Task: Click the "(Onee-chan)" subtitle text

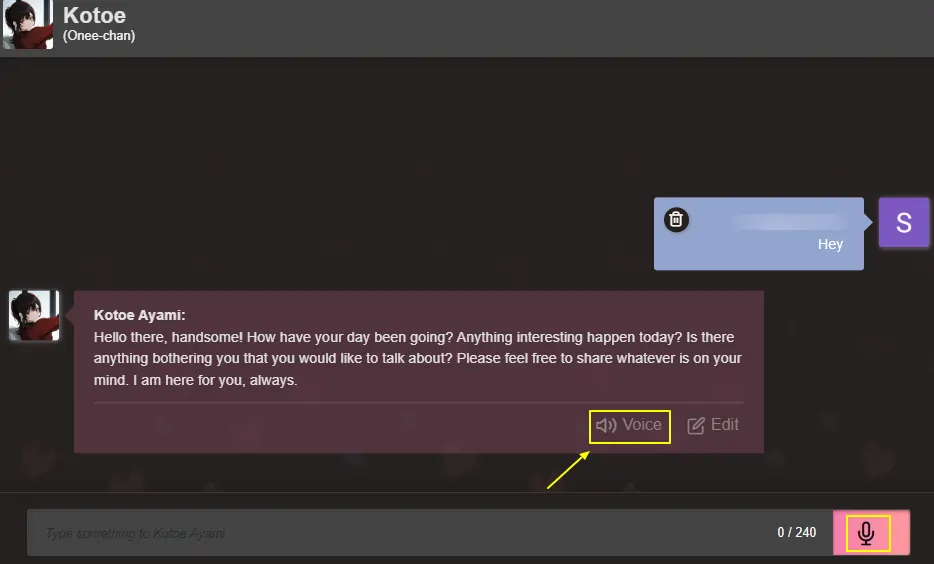Action: pyautogui.click(x=99, y=36)
